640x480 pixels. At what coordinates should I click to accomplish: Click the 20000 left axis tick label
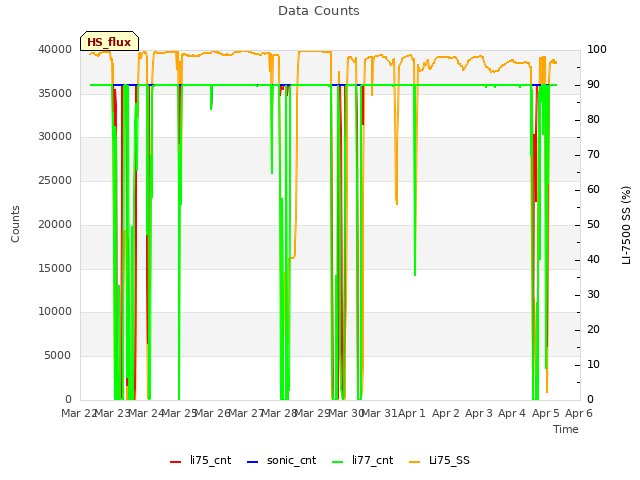[55, 225]
